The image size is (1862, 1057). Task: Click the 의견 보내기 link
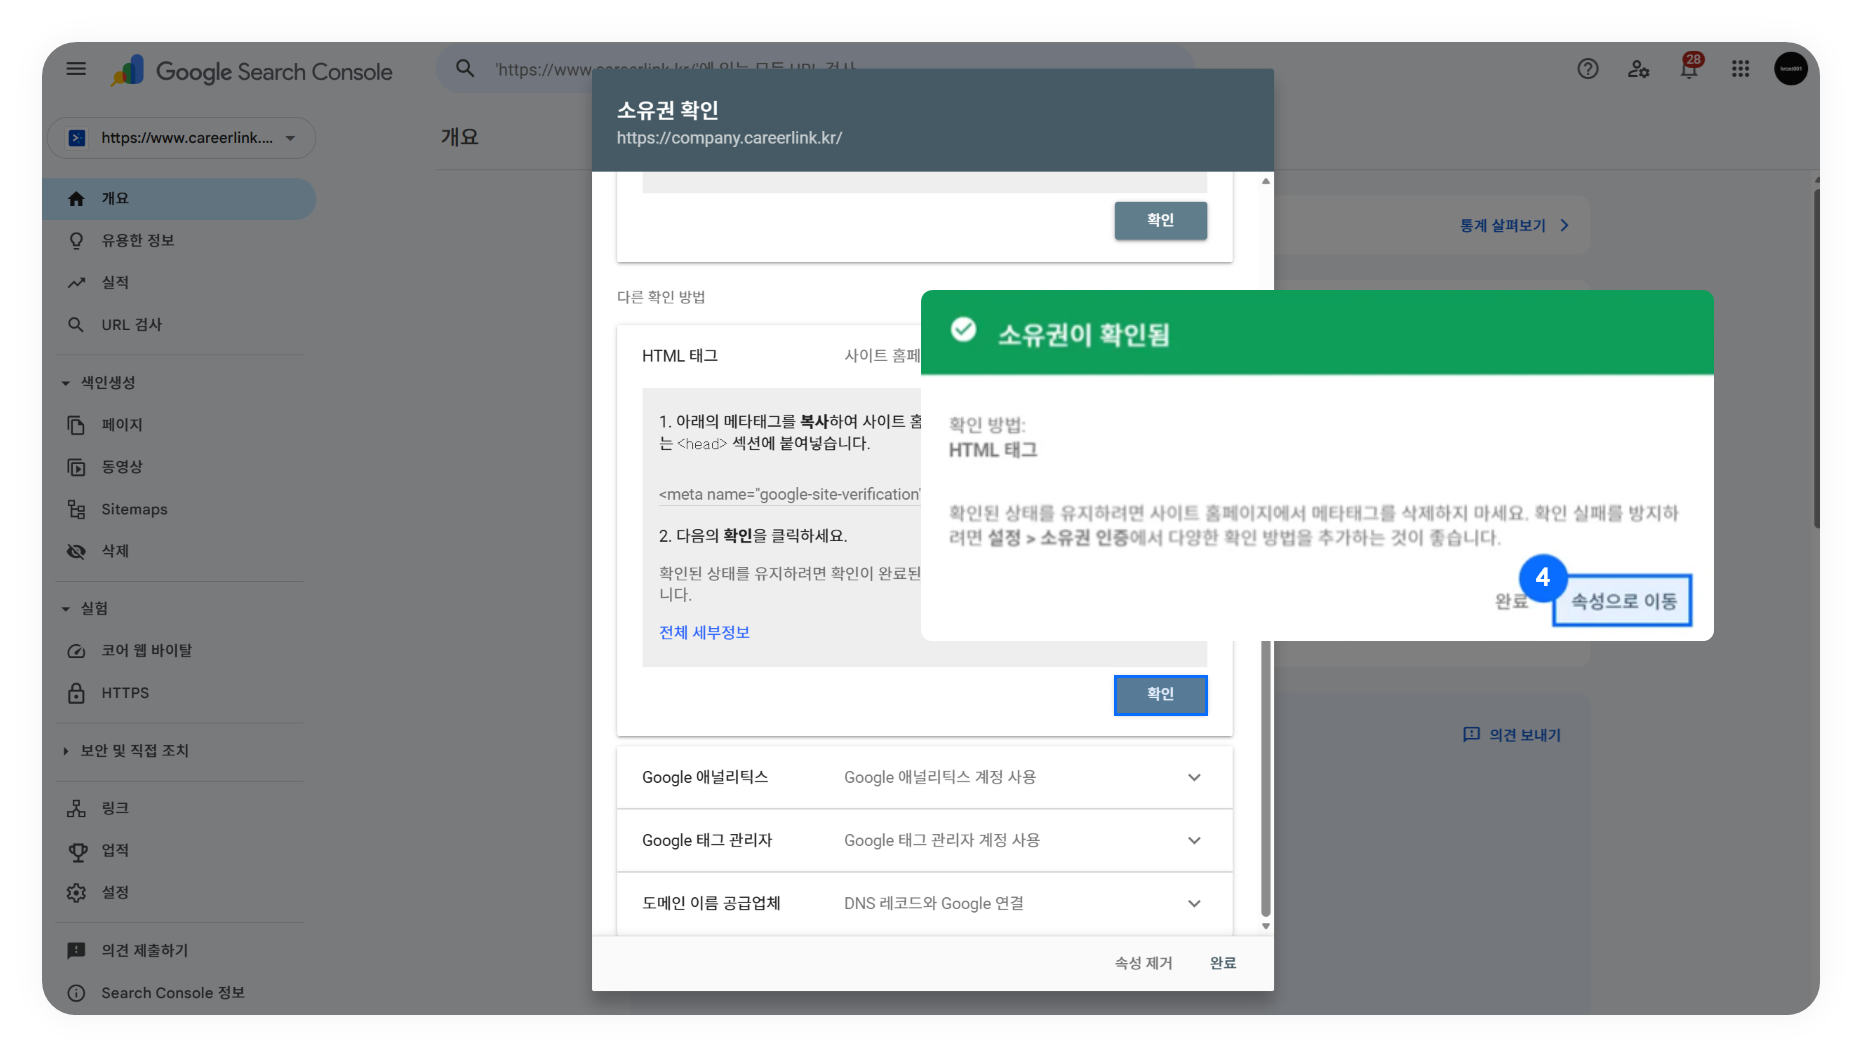tap(1525, 735)
